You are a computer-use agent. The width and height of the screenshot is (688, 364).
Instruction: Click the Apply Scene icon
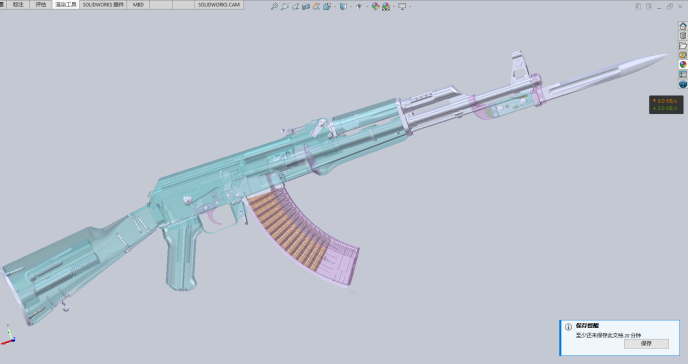pos(386,7)
